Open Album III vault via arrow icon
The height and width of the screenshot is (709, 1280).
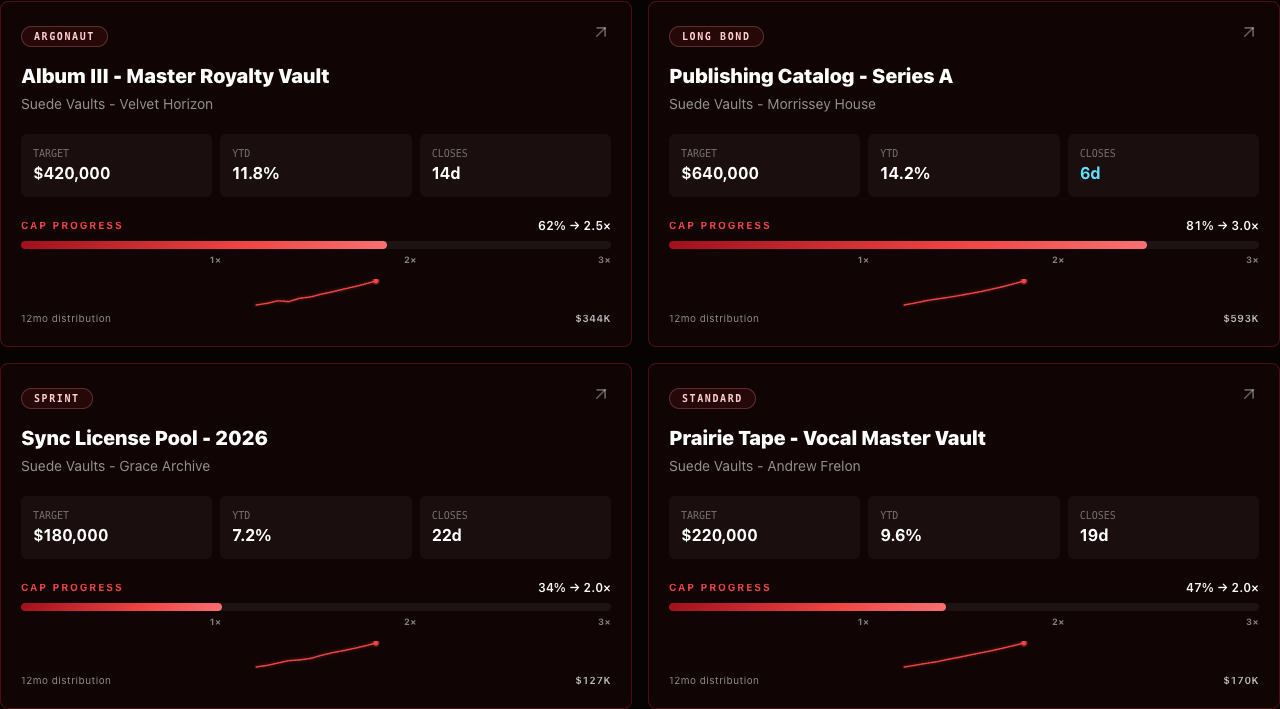tap(600, 32)
